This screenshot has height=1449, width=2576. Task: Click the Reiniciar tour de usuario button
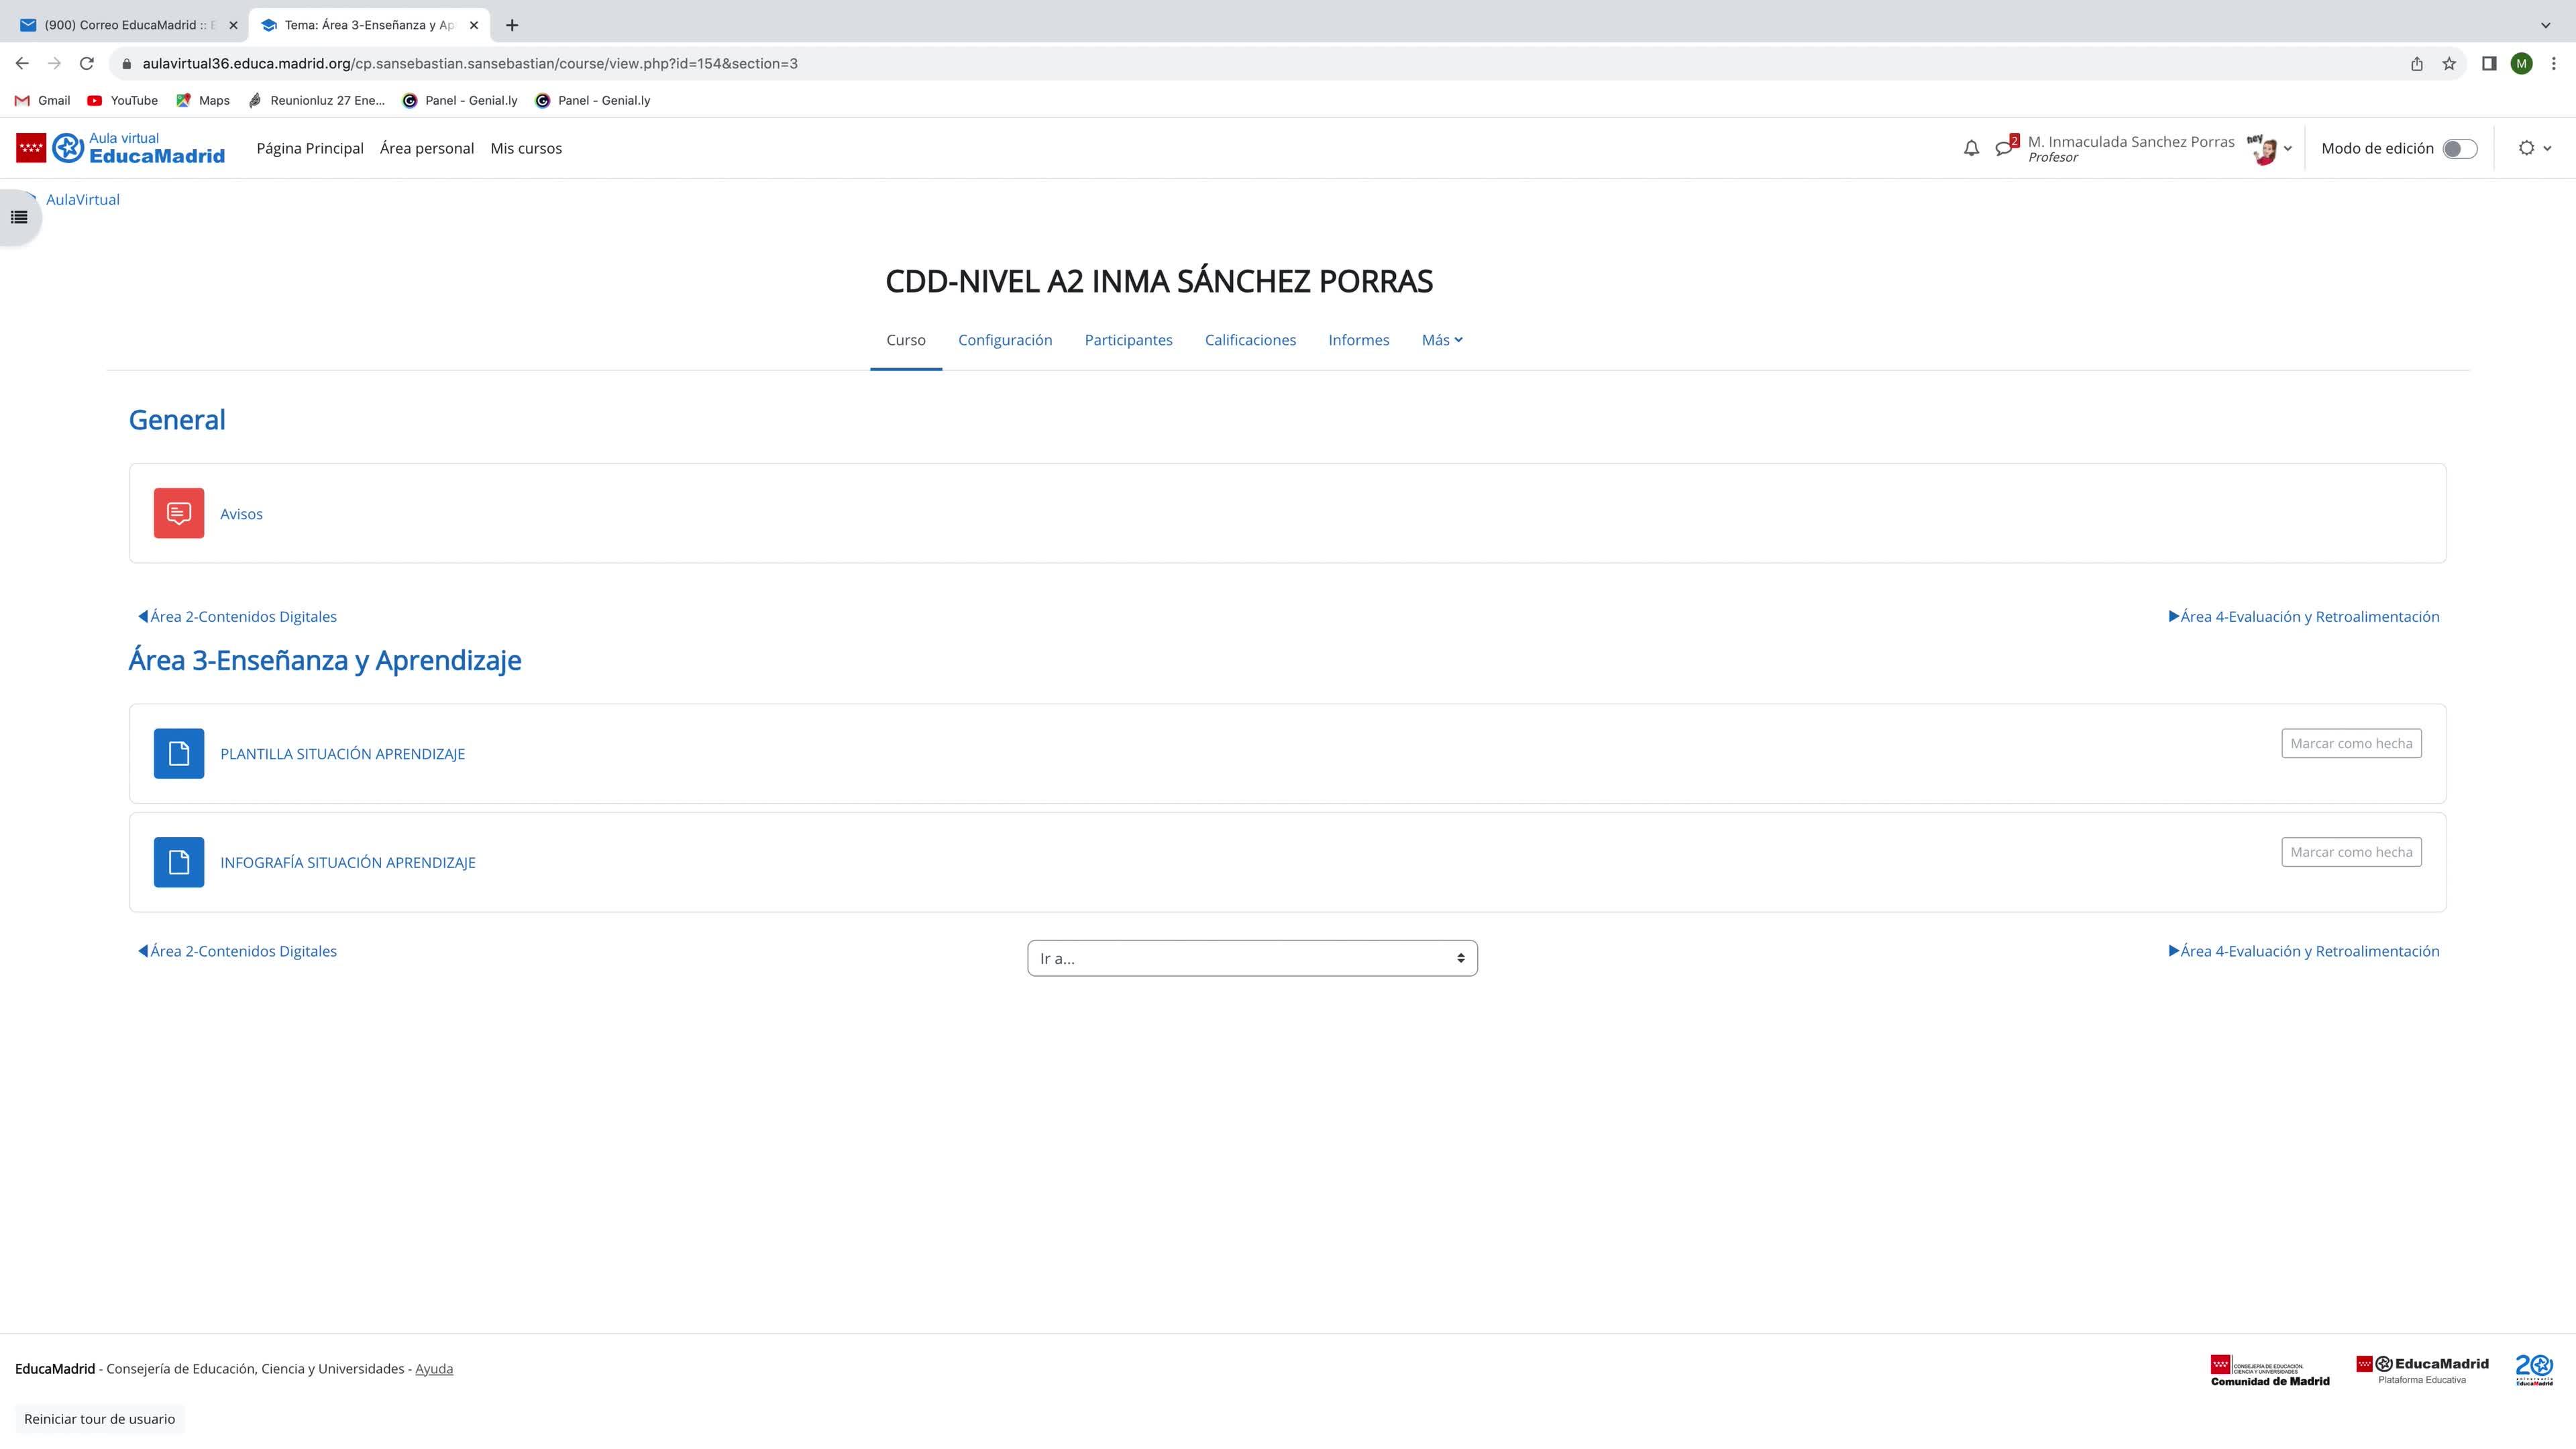[x=99, y=1419]
